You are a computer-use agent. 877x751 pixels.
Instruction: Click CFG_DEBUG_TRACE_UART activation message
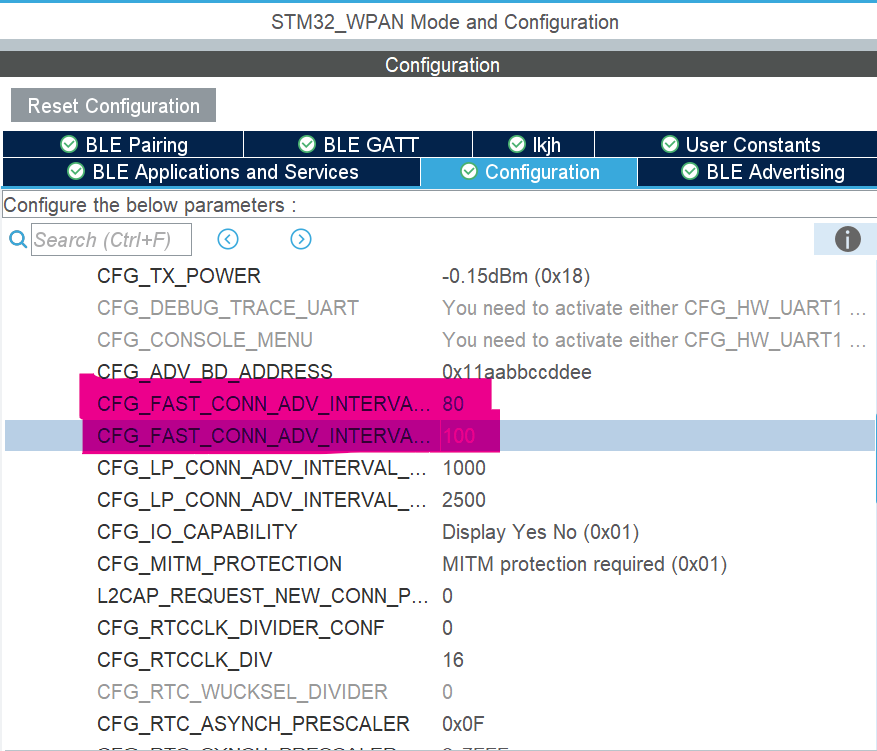654,308
